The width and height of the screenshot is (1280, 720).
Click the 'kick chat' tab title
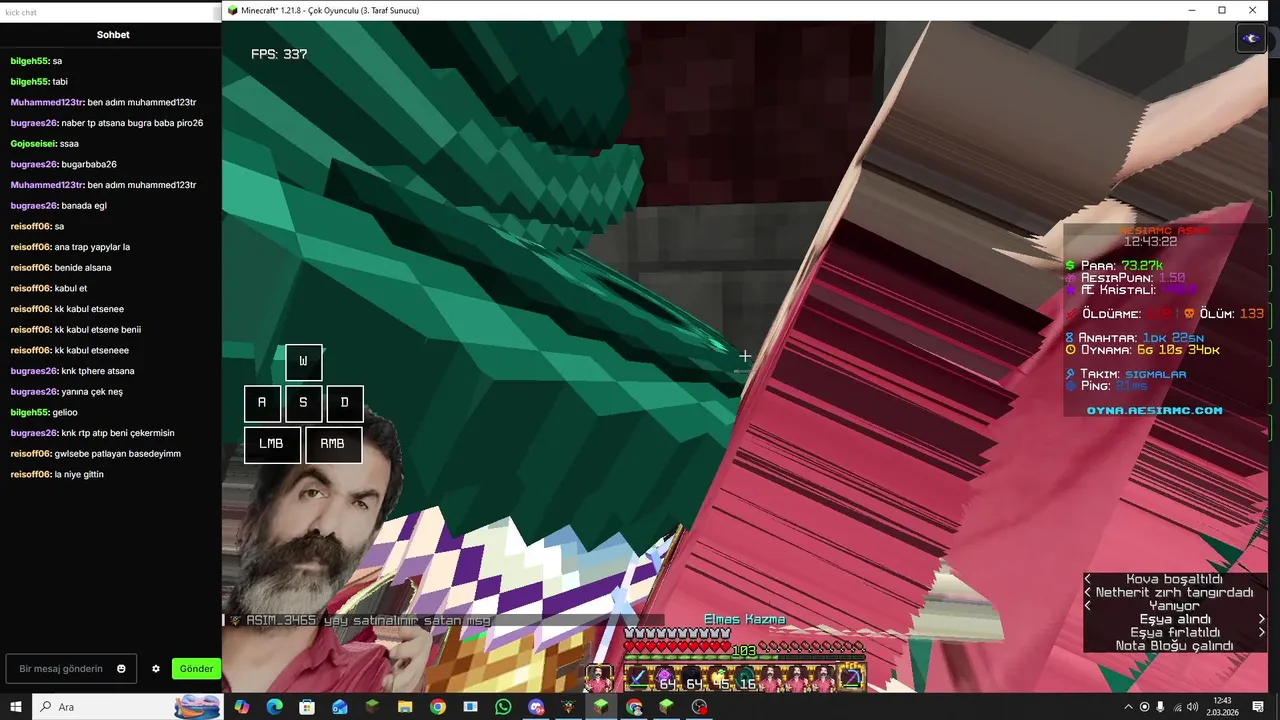click(x=21, y=13)
